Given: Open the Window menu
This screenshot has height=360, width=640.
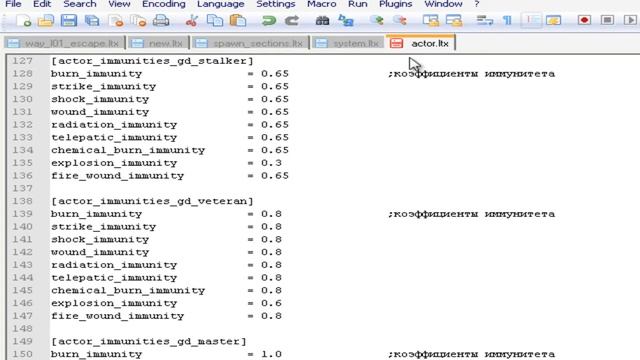Looking at the screenshot, I should coord(443,4).
